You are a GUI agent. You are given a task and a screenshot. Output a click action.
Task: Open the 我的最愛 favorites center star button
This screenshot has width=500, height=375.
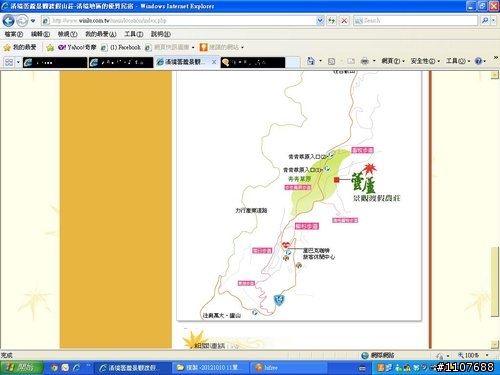tap(20, 47)
